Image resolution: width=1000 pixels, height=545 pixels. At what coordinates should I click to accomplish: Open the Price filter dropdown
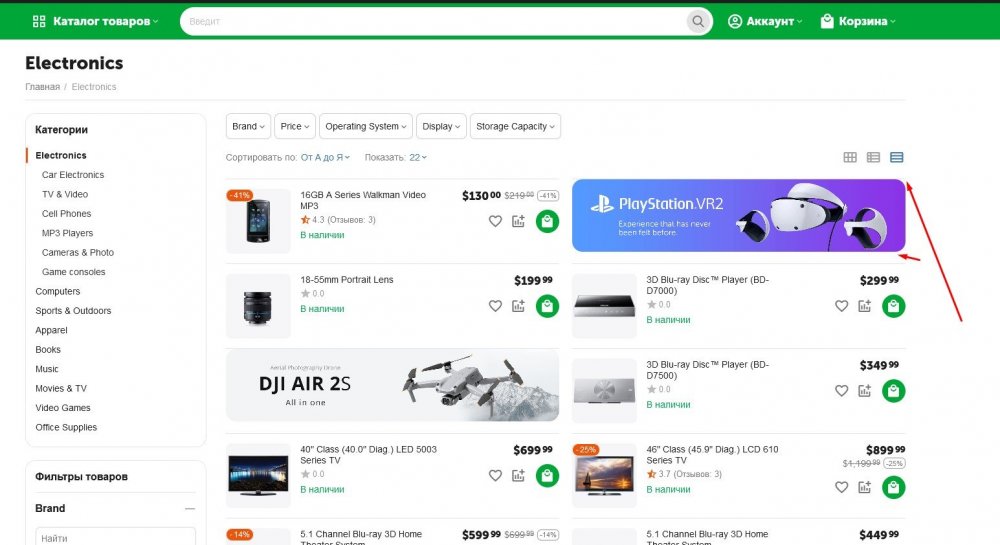[295, 126]
